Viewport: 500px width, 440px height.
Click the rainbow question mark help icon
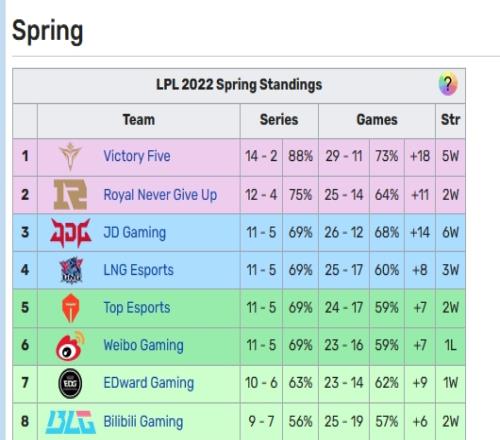click(448, 84)
